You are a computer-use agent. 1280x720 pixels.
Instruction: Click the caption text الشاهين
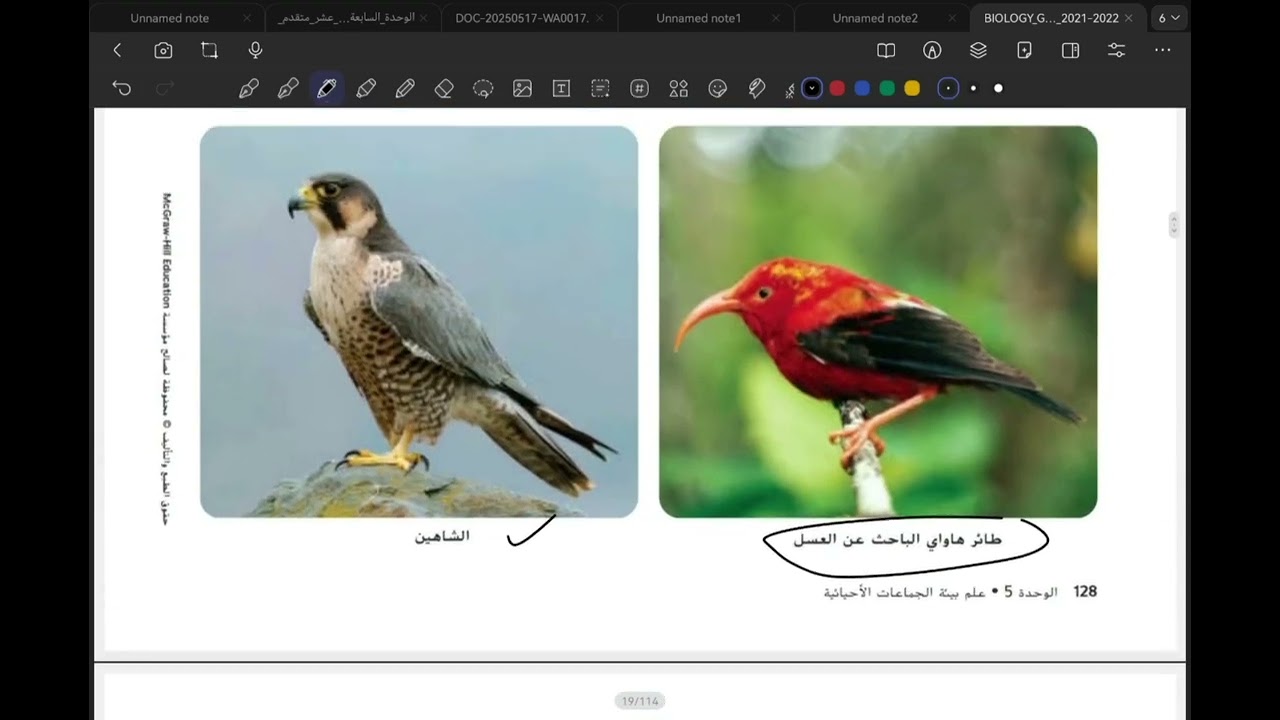[442, 536]
